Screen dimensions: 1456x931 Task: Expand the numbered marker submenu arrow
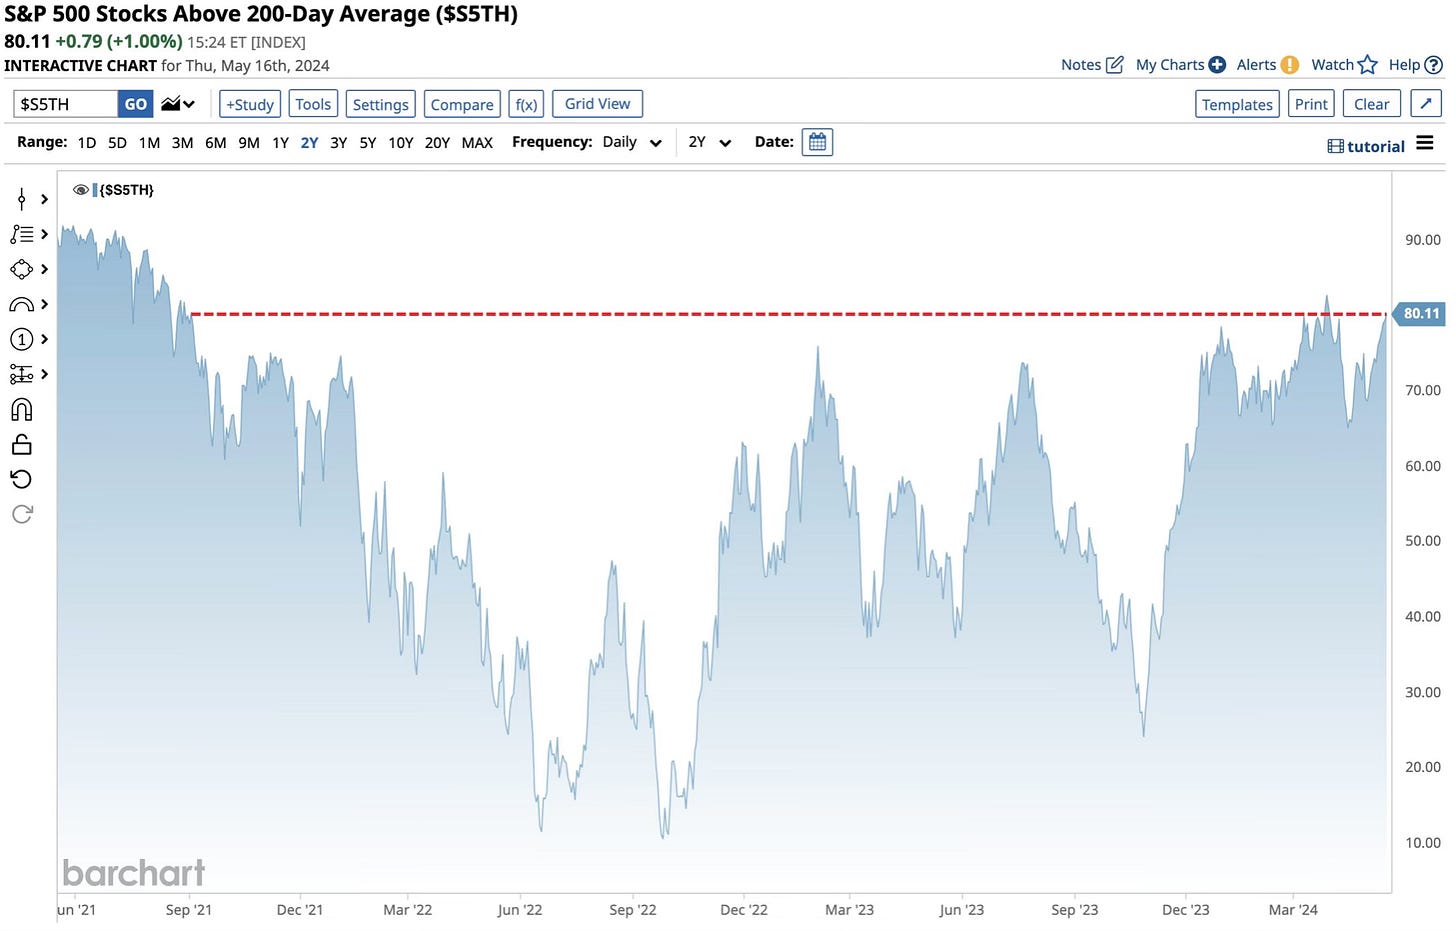[44, 339]
